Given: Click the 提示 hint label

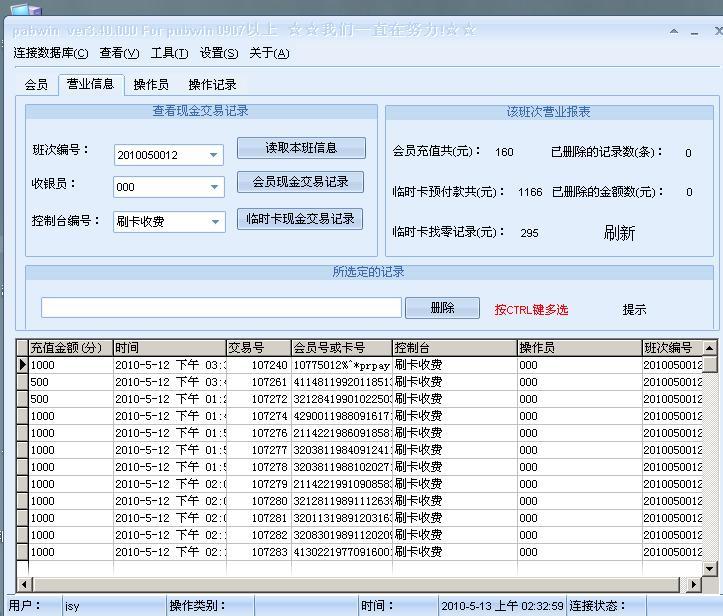Looking at the screenshot, I should coord(634,309).
